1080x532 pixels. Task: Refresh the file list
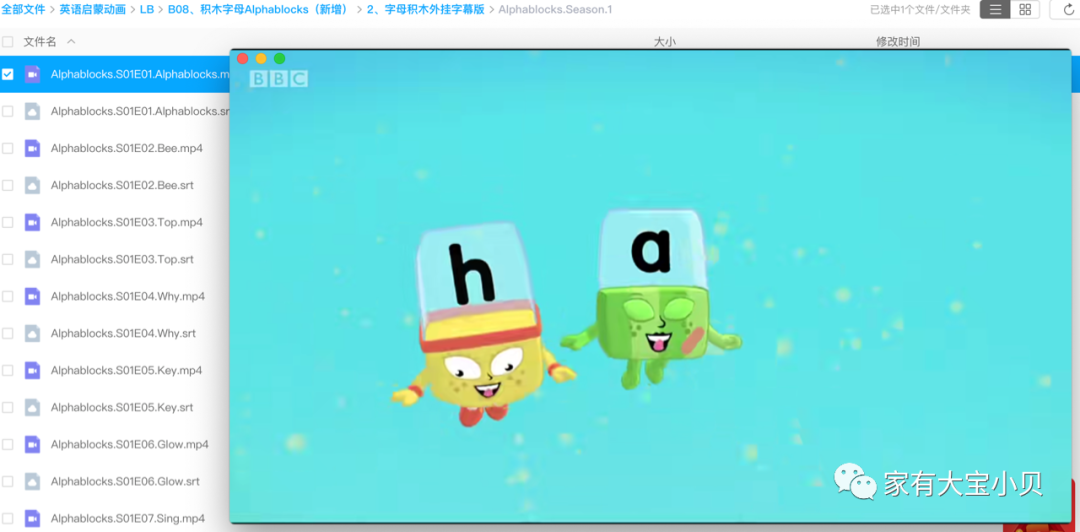point(1068,10)
